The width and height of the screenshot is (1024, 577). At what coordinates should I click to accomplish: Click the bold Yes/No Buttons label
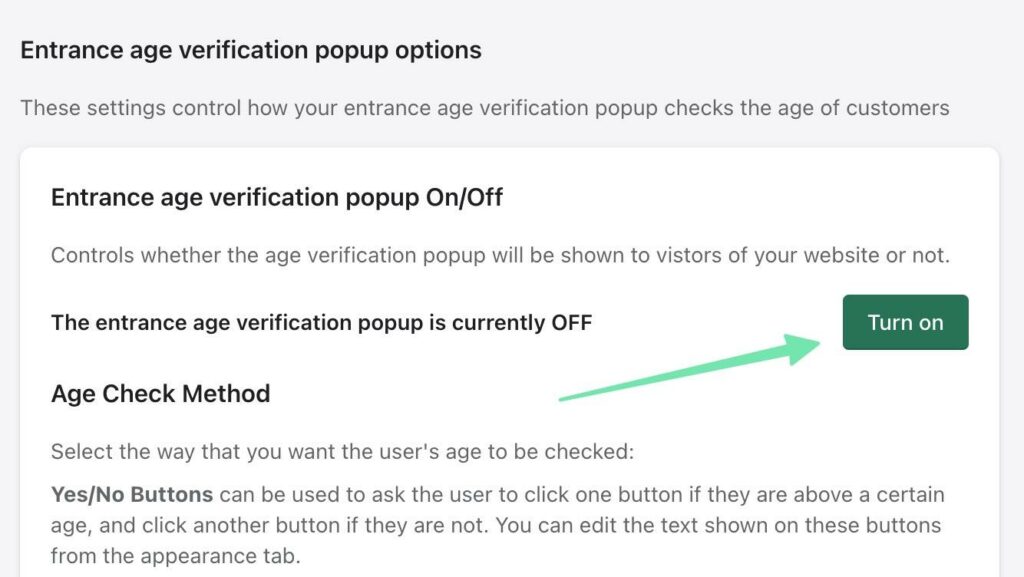(x=132, y=495)
